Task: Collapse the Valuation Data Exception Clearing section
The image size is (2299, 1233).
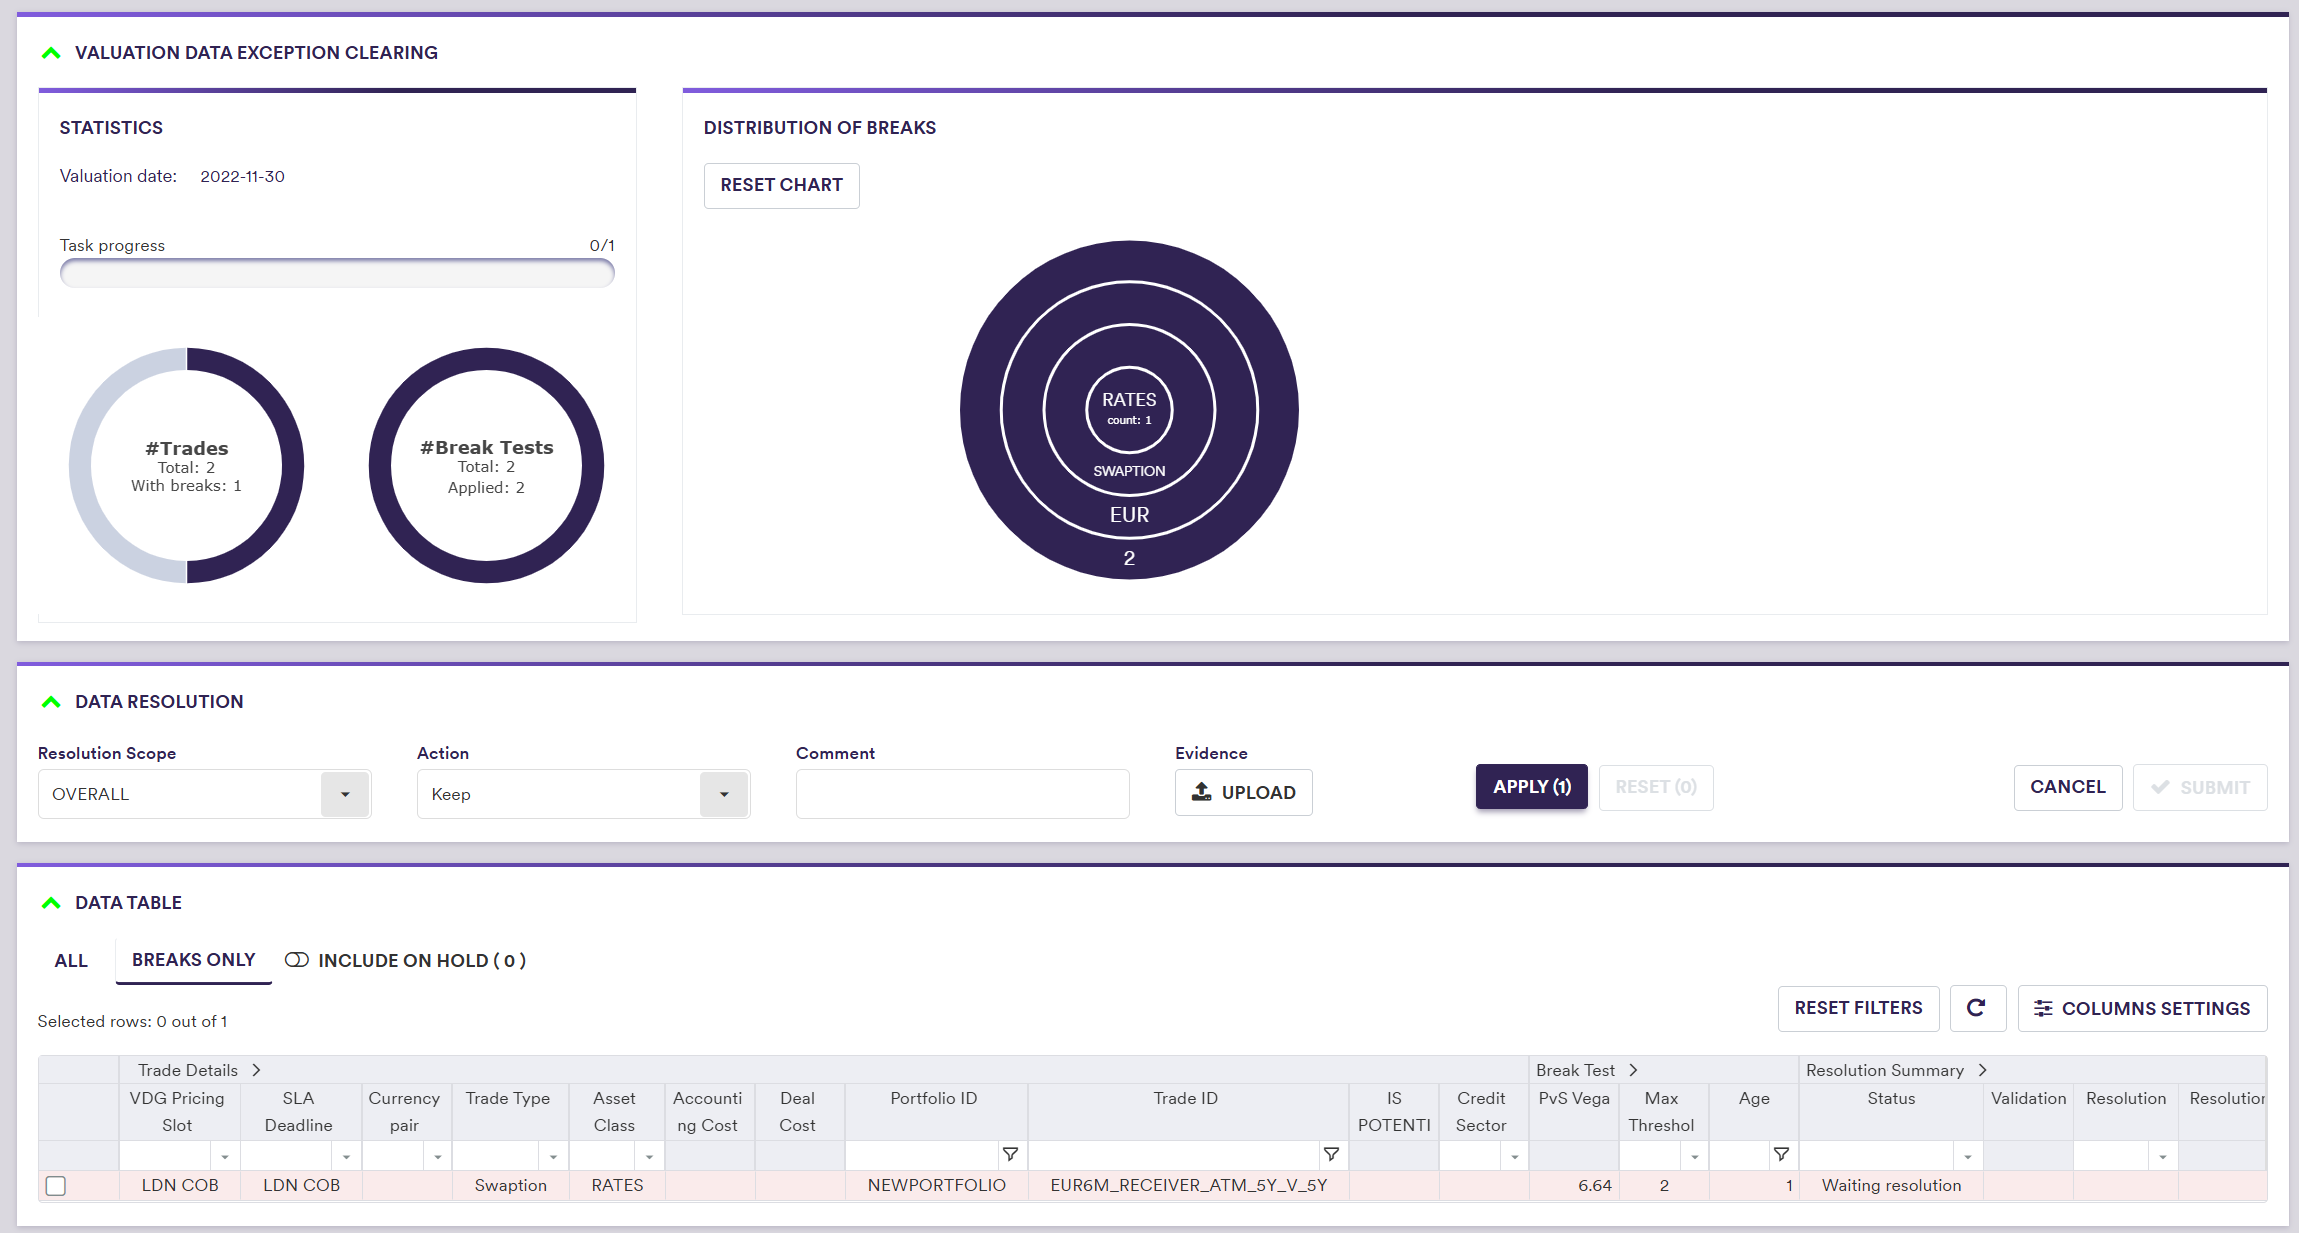Action: click(x=51, y=53)
